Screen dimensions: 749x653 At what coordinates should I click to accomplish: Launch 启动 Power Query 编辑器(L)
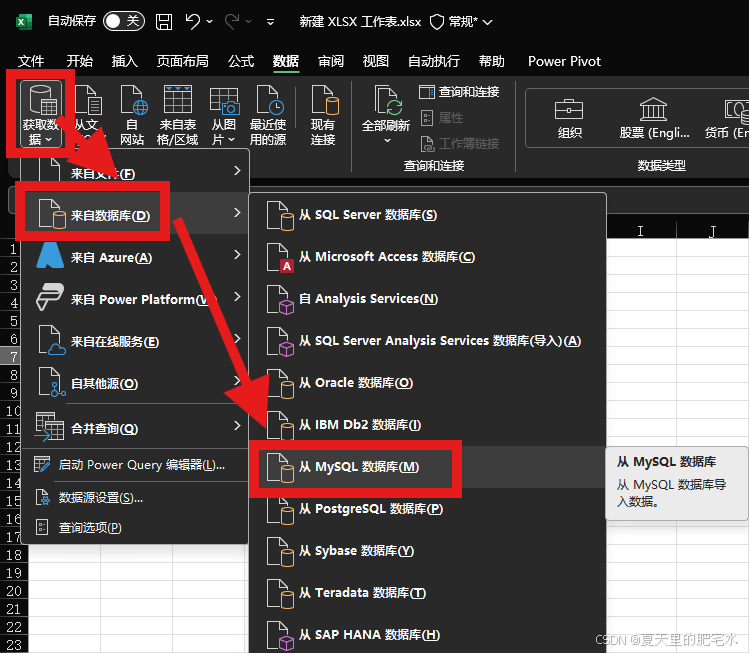pos(135,465)
